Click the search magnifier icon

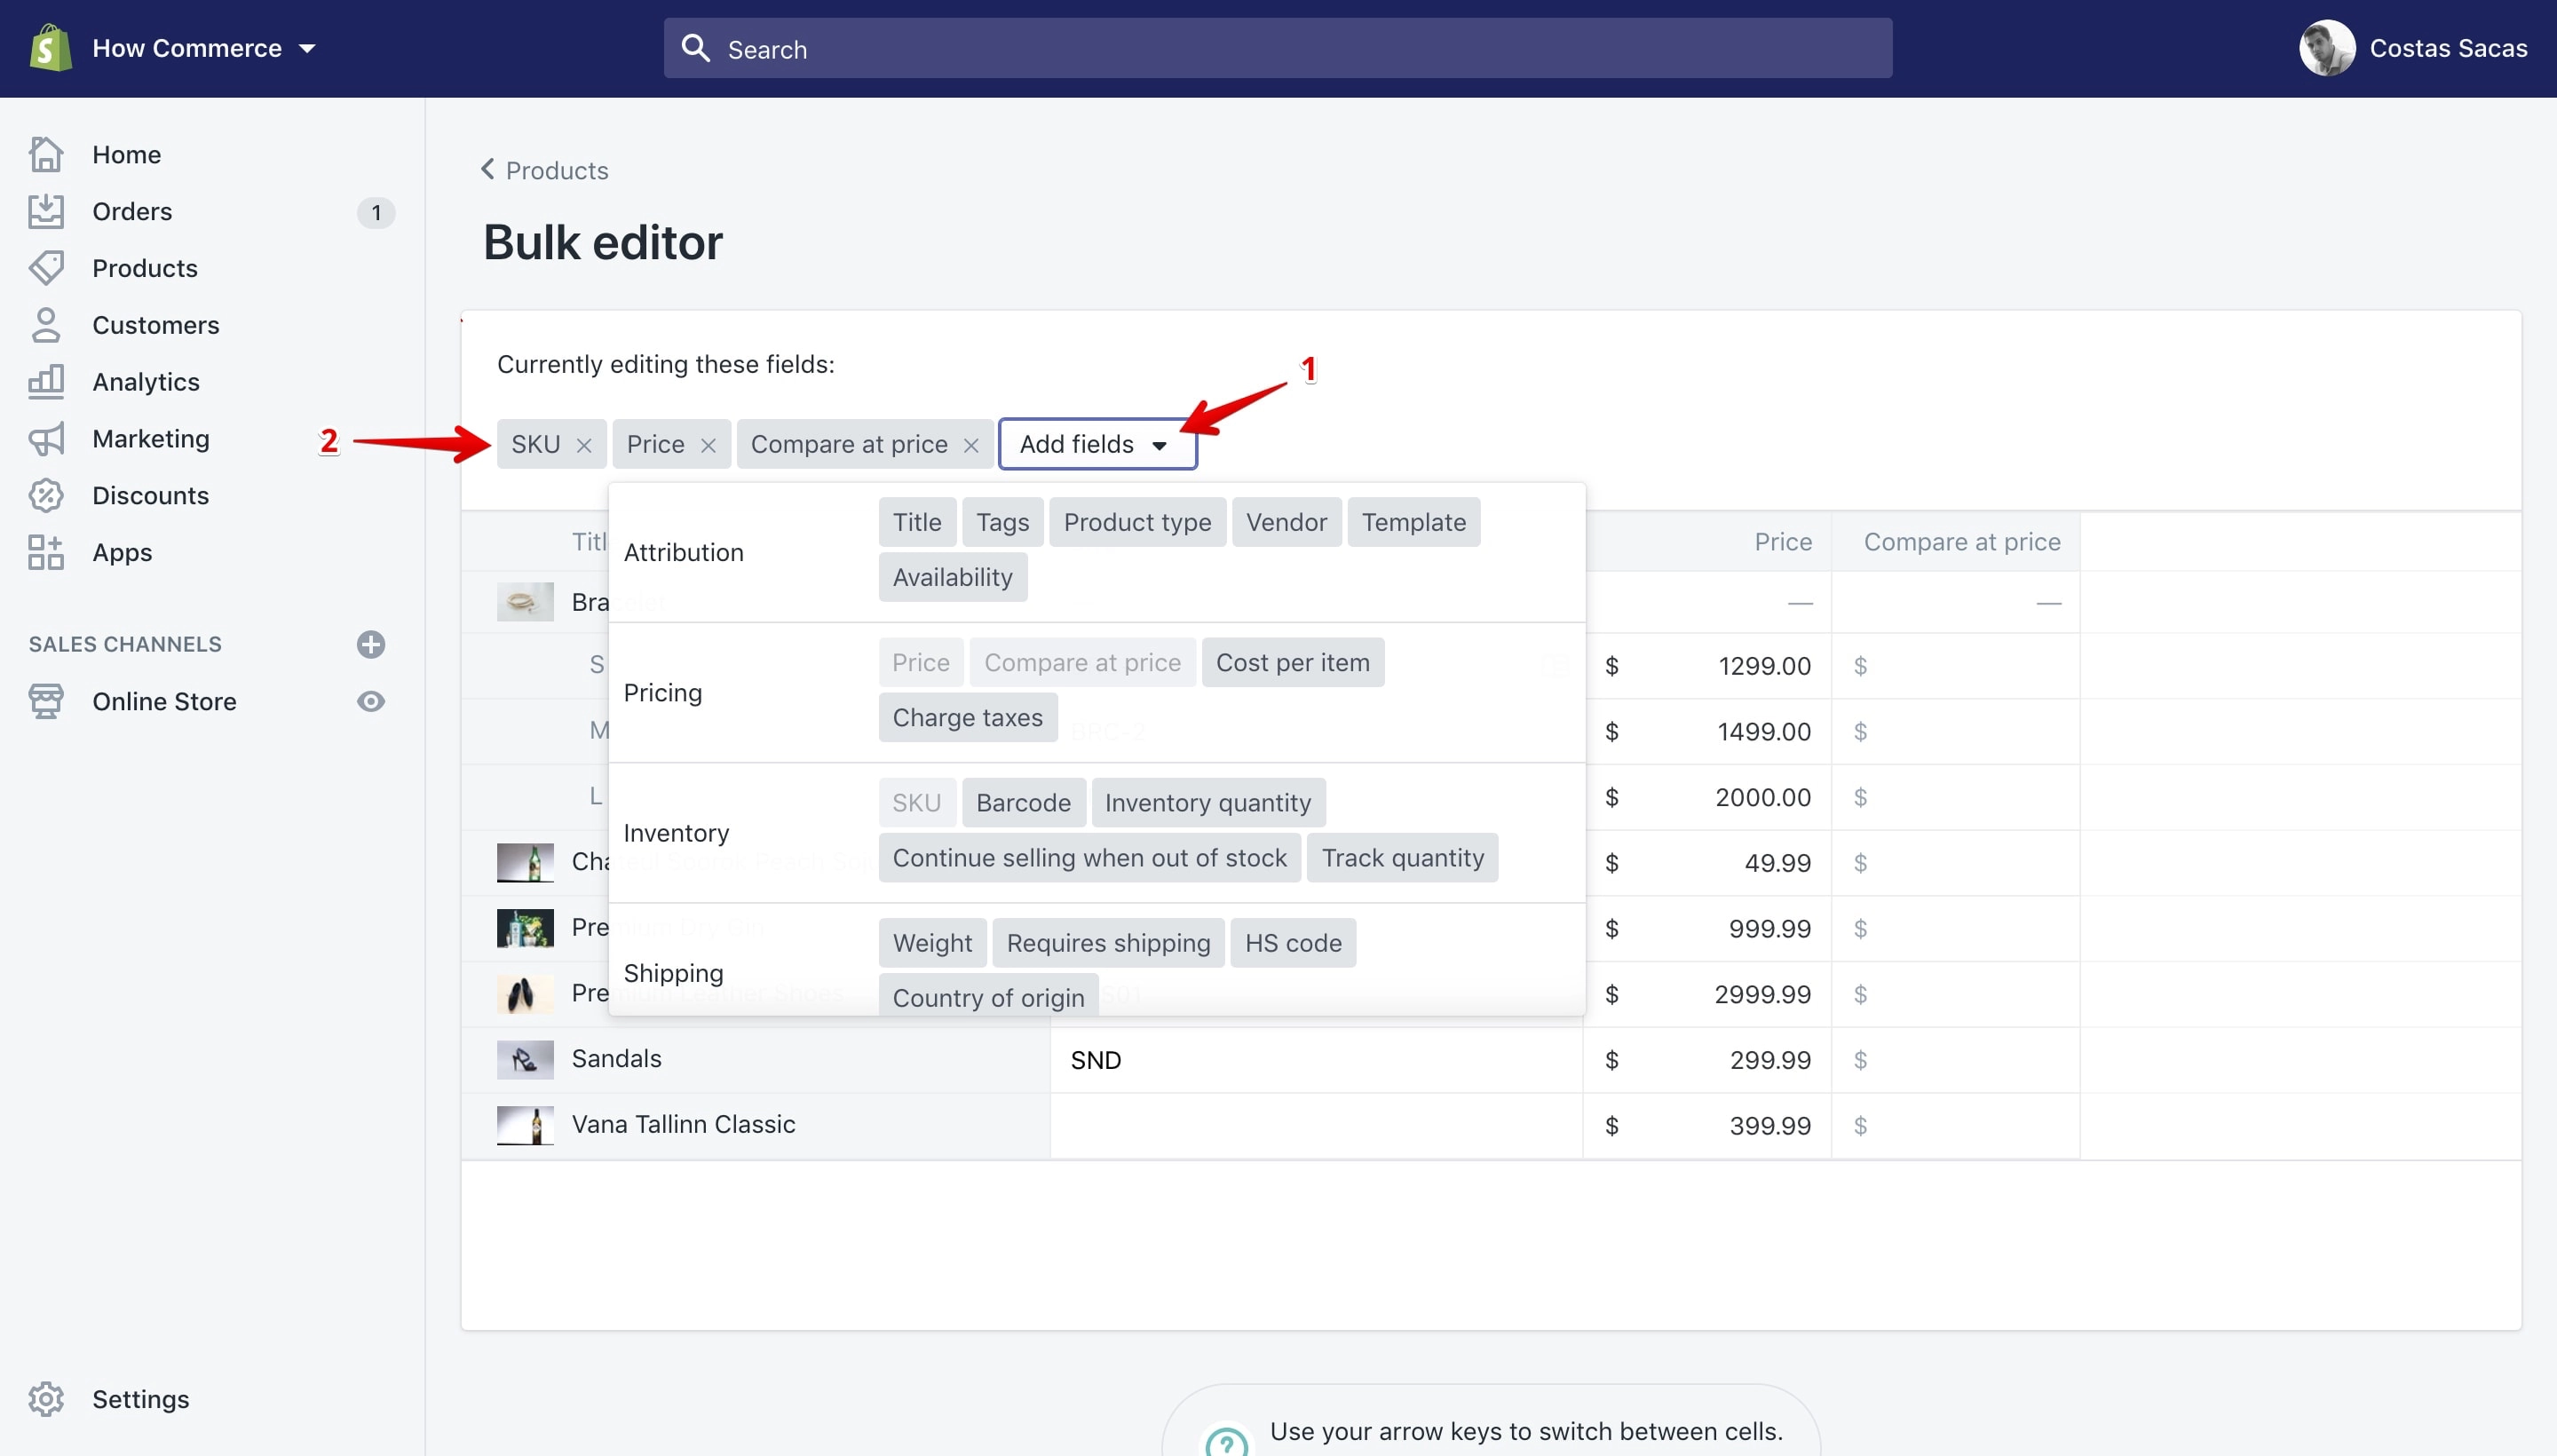pyautogui.click(x=695, y=48)
